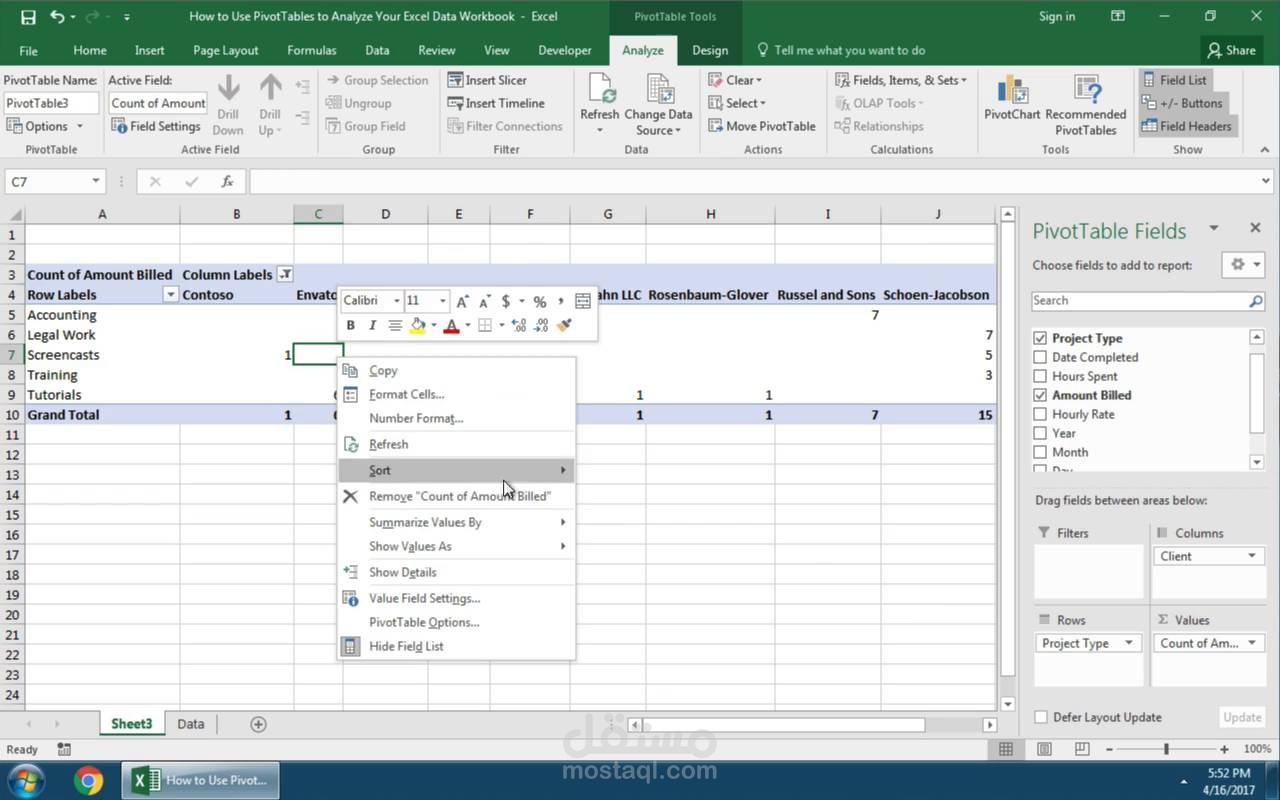Apply Accounting Number Format ($) in the mini toolbar
This screenshot has height=800, width=1280.
tap(506, 301)
